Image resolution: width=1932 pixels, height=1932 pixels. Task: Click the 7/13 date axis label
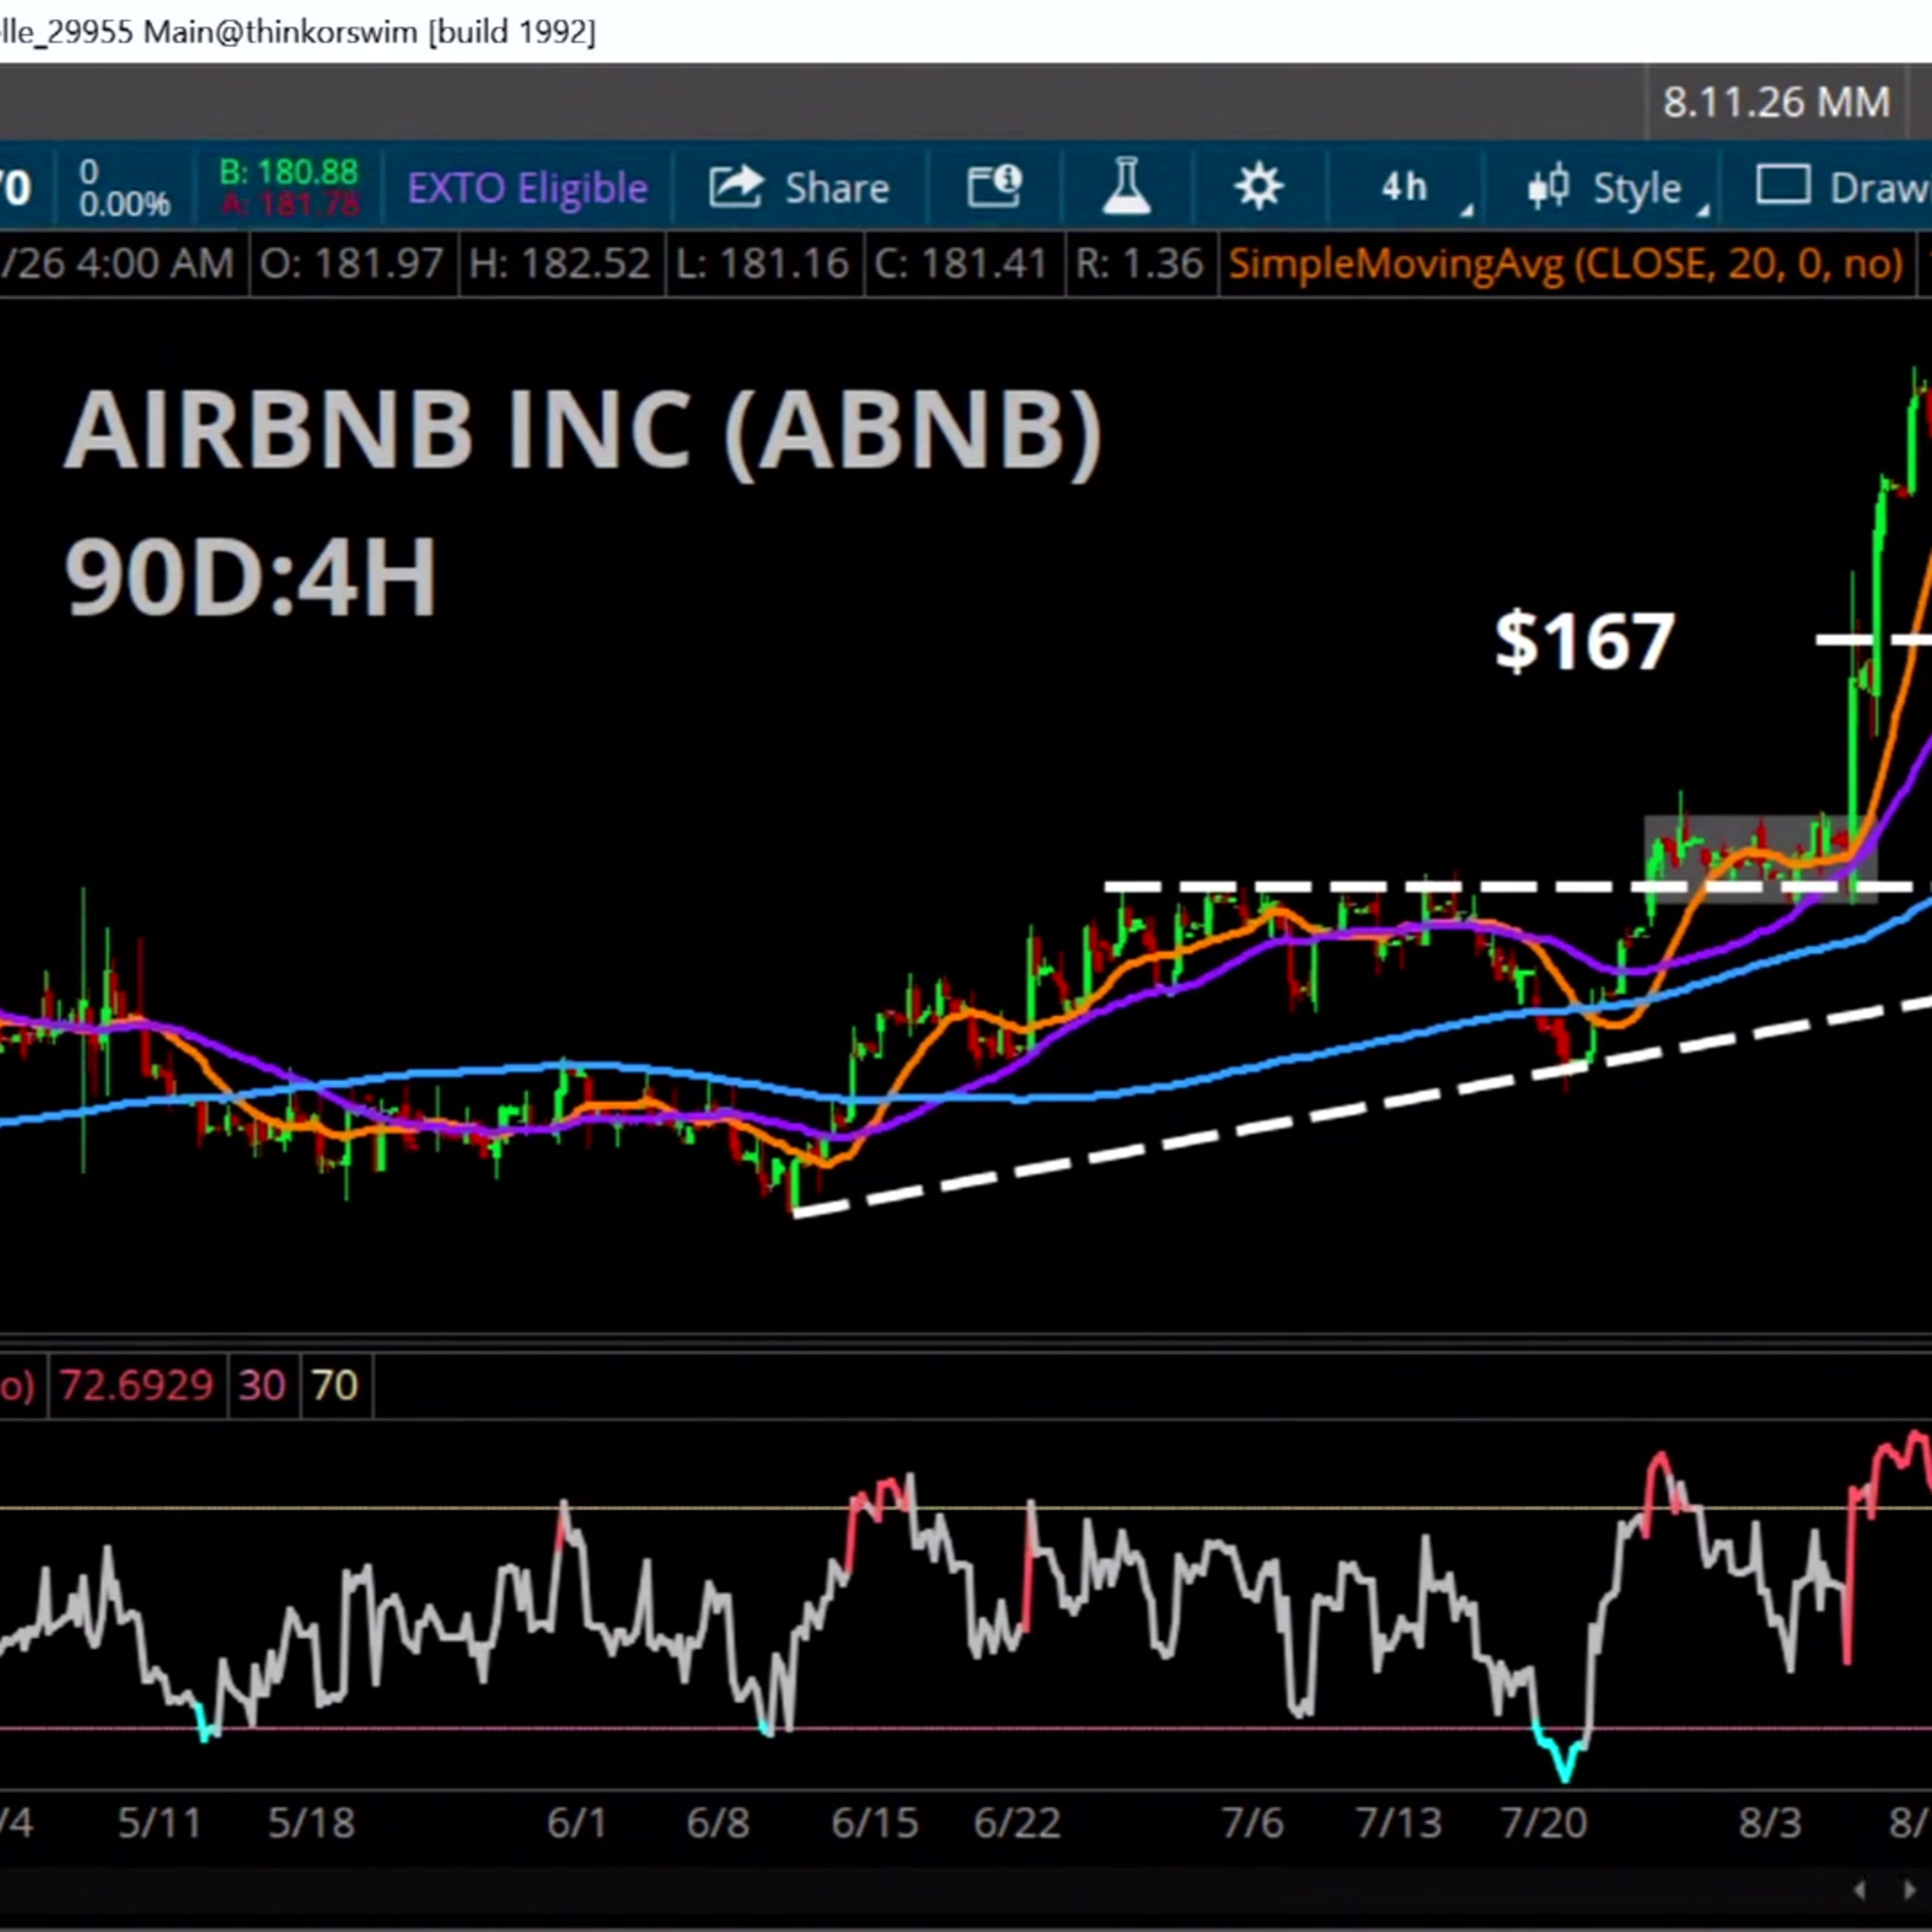click(x=1398, y=1823)
